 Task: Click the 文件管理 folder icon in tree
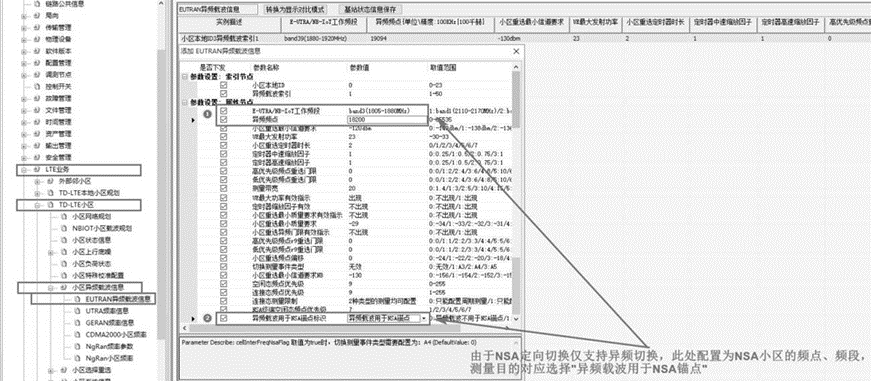tap(36, 110)
